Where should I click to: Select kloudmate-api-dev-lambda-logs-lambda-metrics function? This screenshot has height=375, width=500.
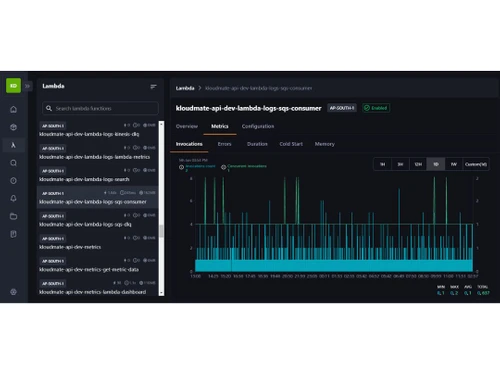[x=97, y=152]
